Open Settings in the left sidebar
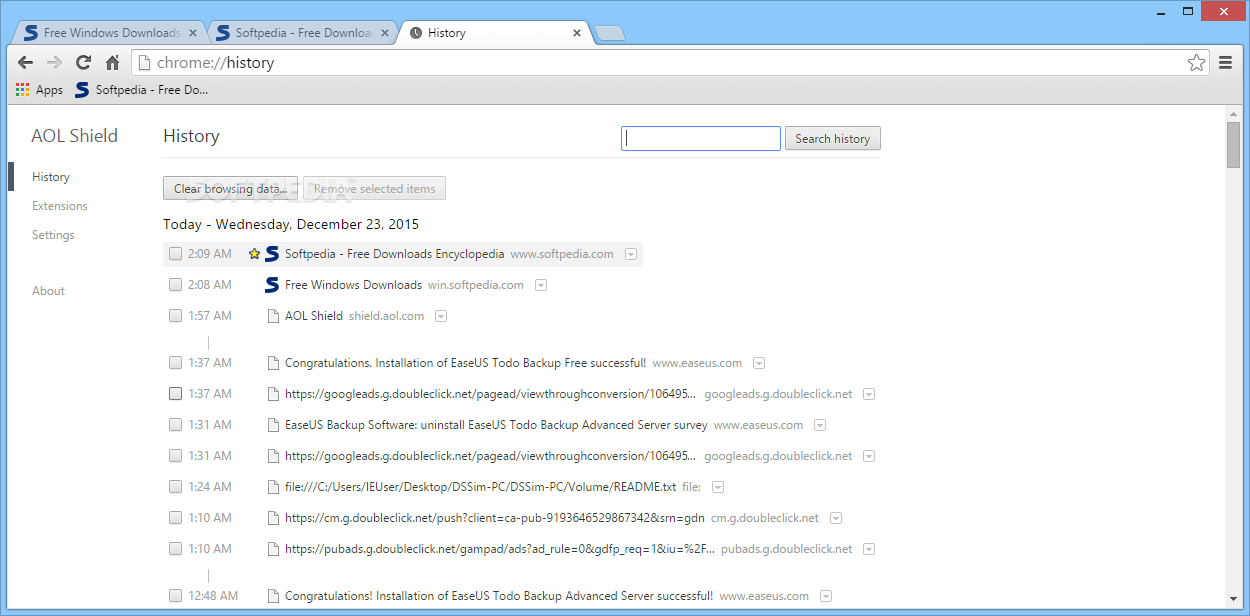The width and height of the screenshot is (1250, 616). tap(53, 235)
